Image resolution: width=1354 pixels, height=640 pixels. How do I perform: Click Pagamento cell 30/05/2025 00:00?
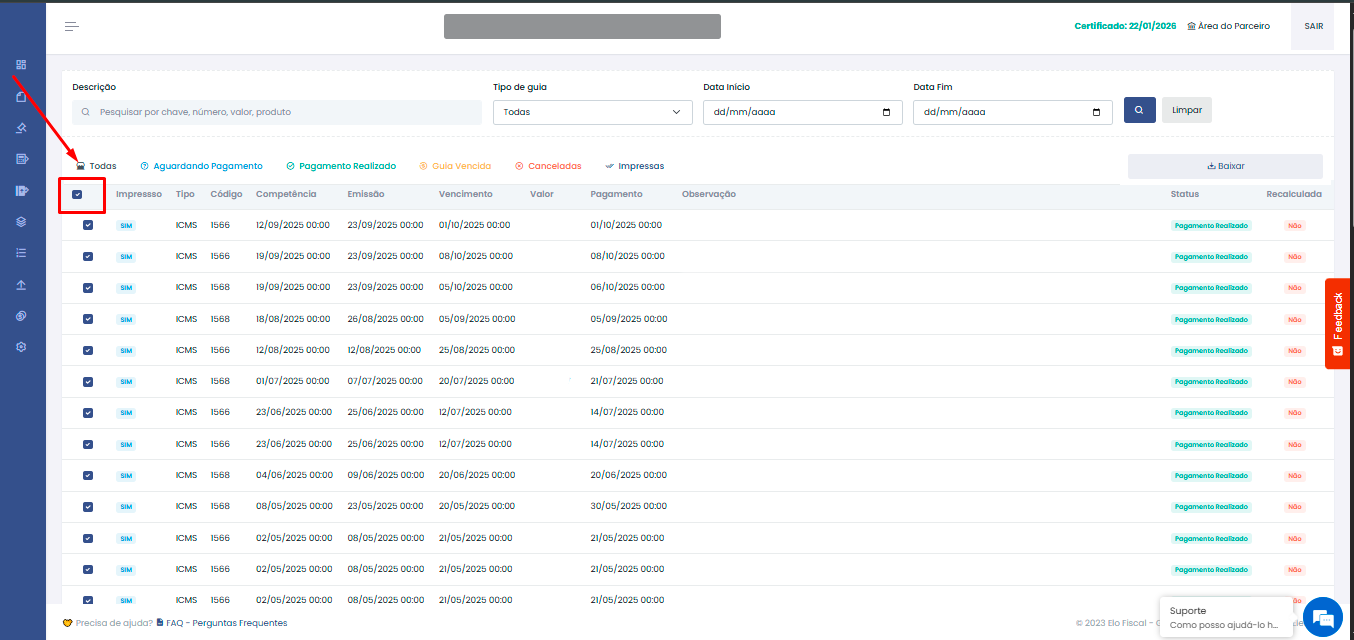coord(627,506)
